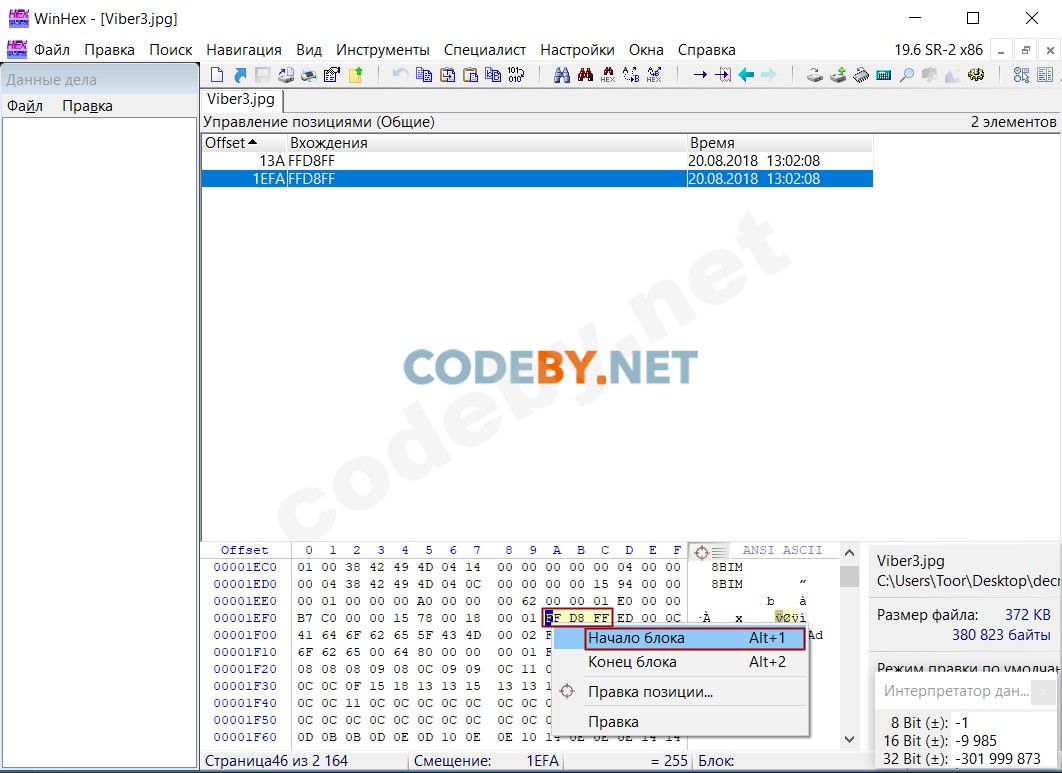Screen dimensions: 1062x773
Task: Open general options yellow gear icon
Action: tap(976, 75)
